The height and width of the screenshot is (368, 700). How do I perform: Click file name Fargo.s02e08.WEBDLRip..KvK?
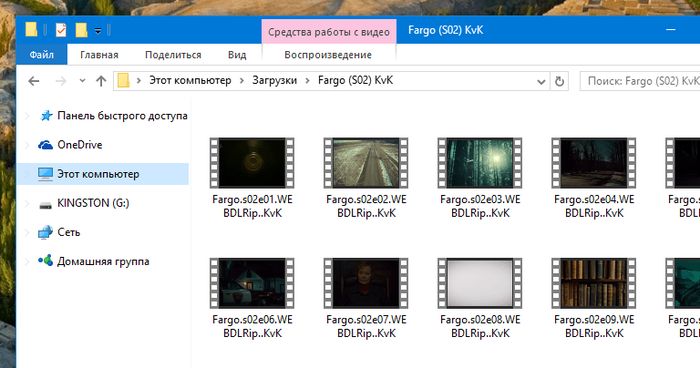point(480,326)
